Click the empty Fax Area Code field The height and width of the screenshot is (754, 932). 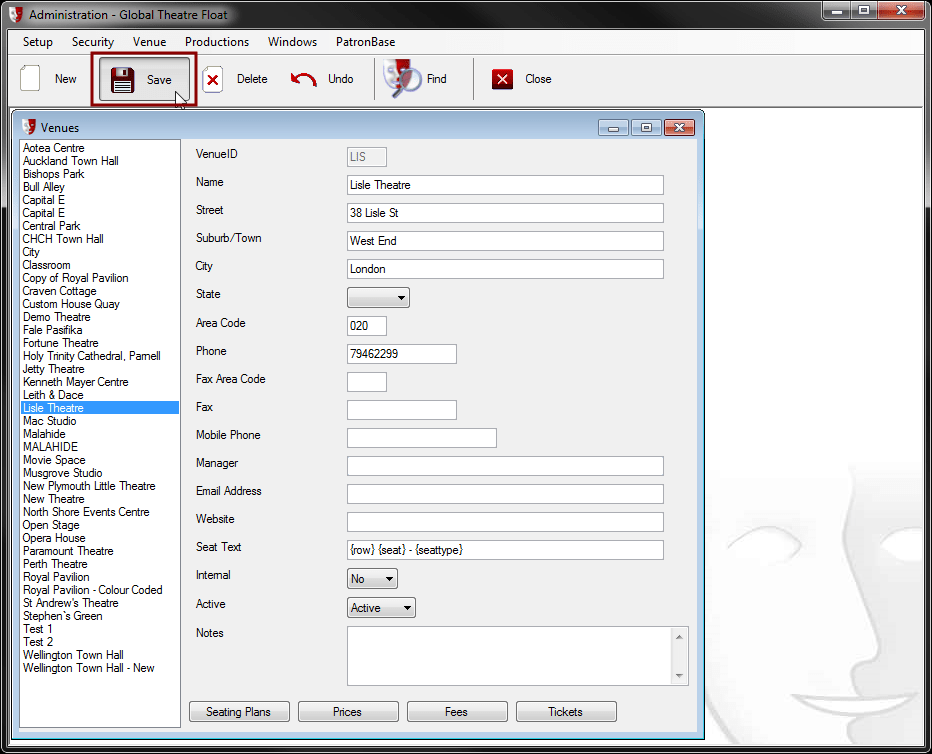tap(367, 381)
